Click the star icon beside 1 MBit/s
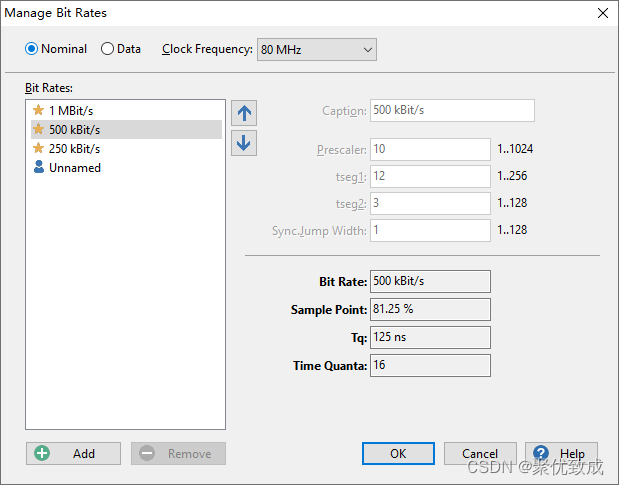Image resolution: width=619 pixels, height=485 pixels. click(38, 110)
